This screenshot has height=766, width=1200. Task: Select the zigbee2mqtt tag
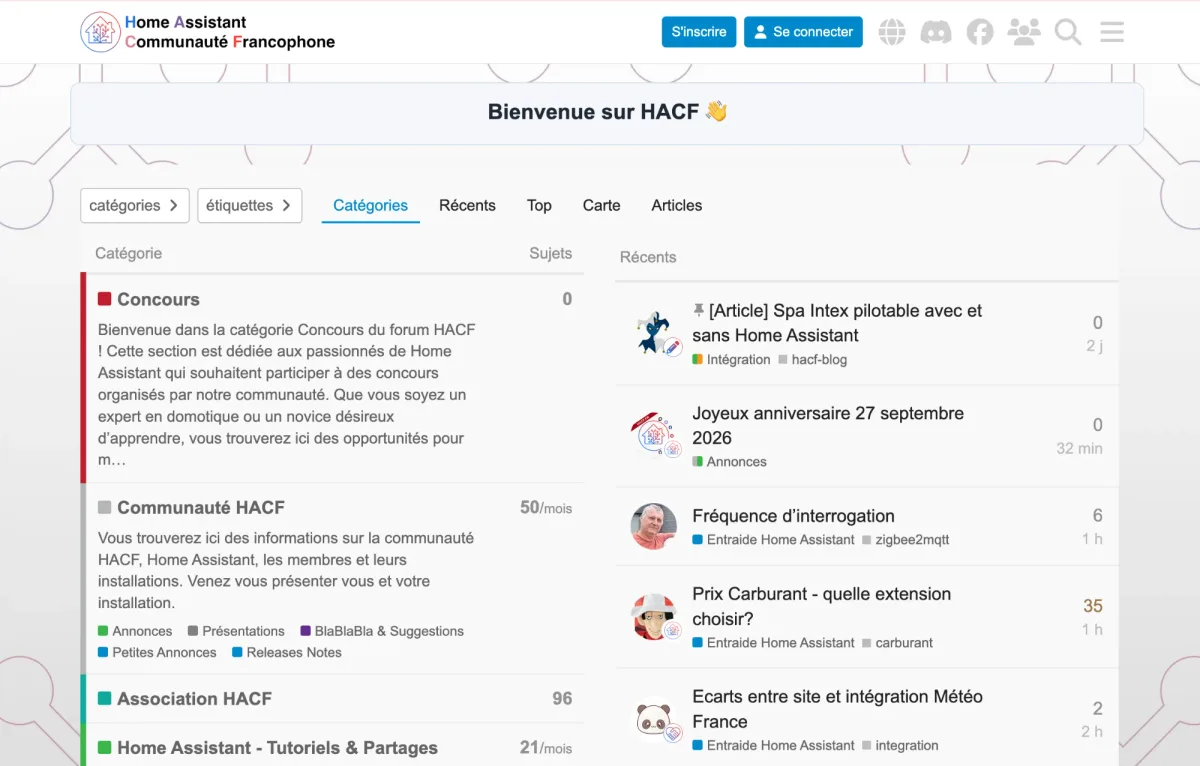click(x=912, y=539)
